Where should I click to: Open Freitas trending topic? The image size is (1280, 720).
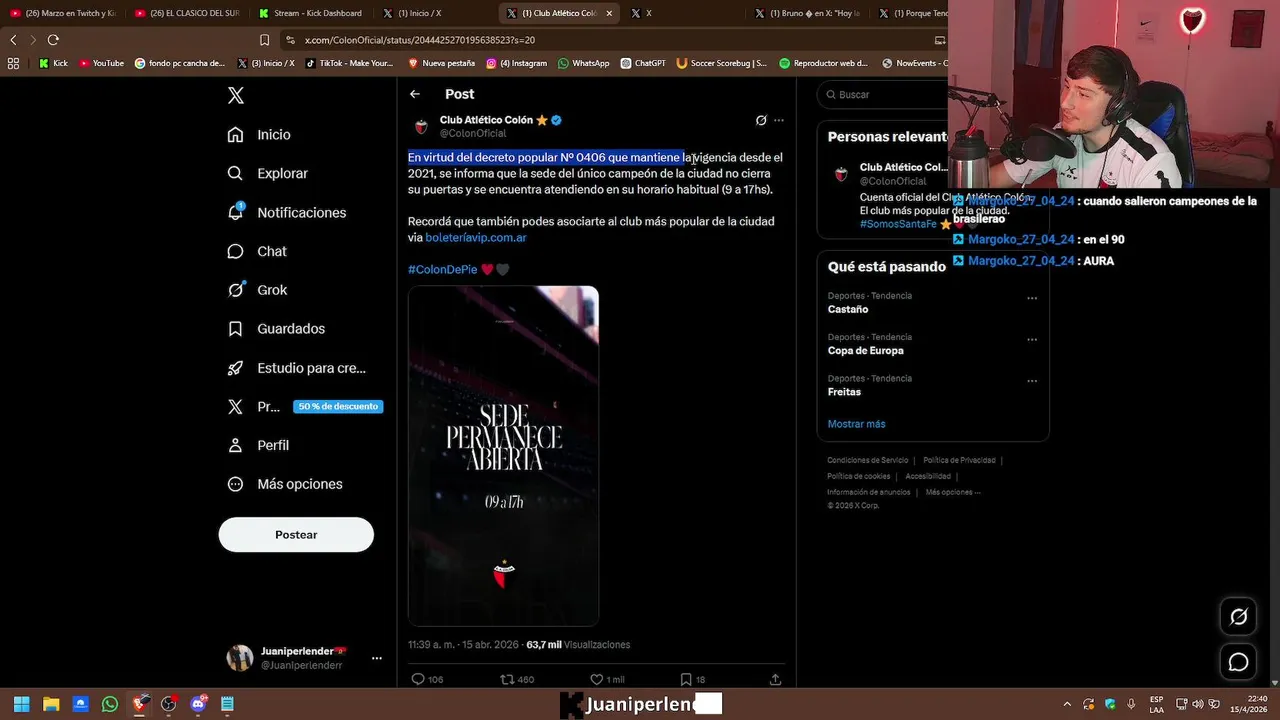click(844, 392)
